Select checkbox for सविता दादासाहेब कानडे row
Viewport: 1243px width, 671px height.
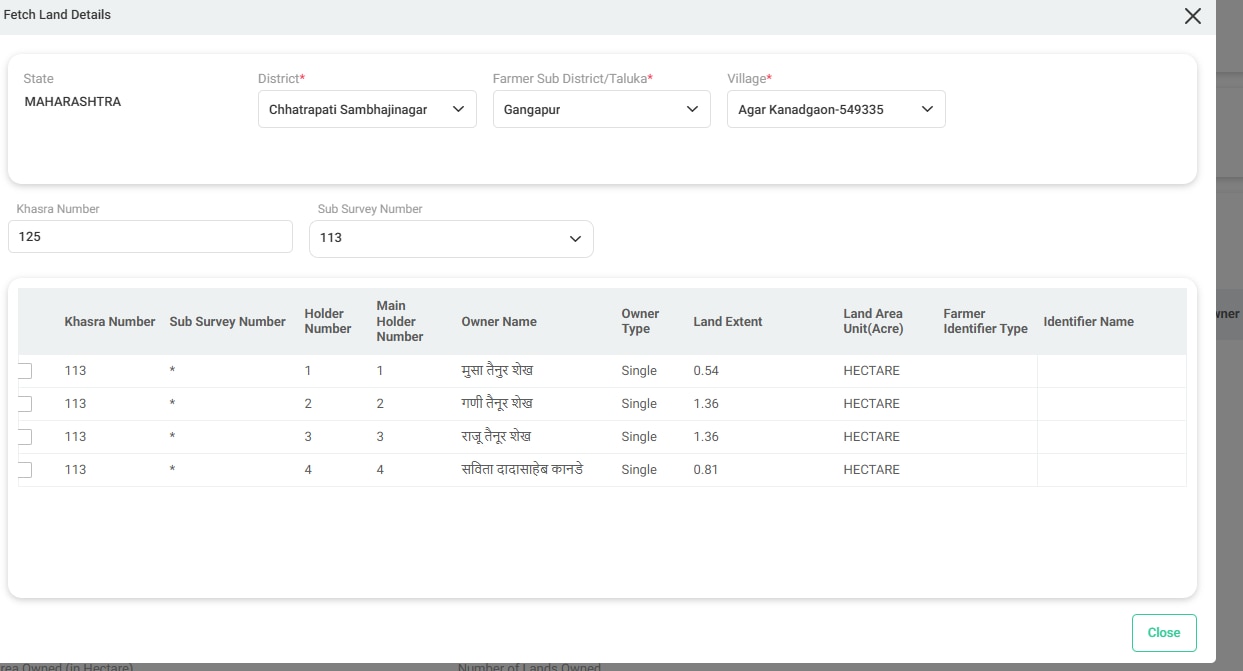pyautogui.click(x=24, y=470)
